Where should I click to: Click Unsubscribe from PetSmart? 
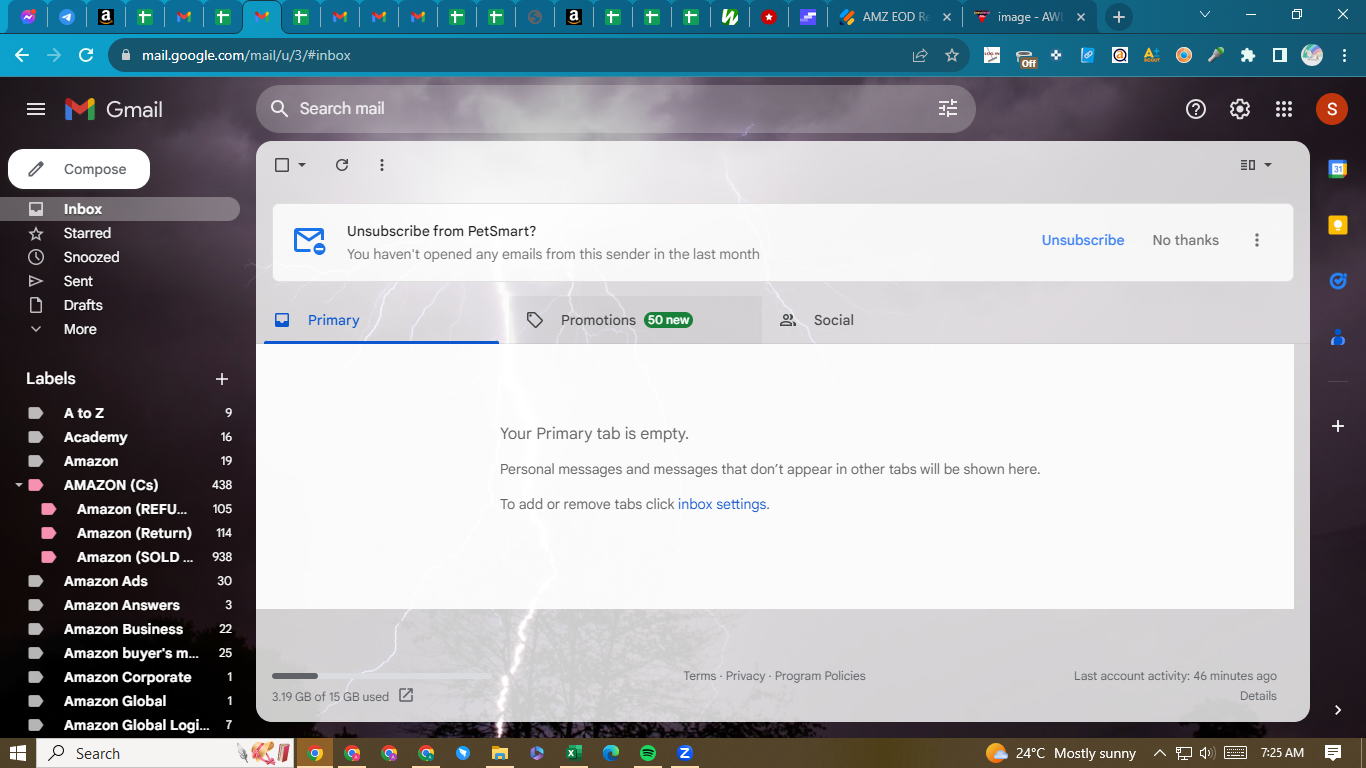tap(1083, 240)
